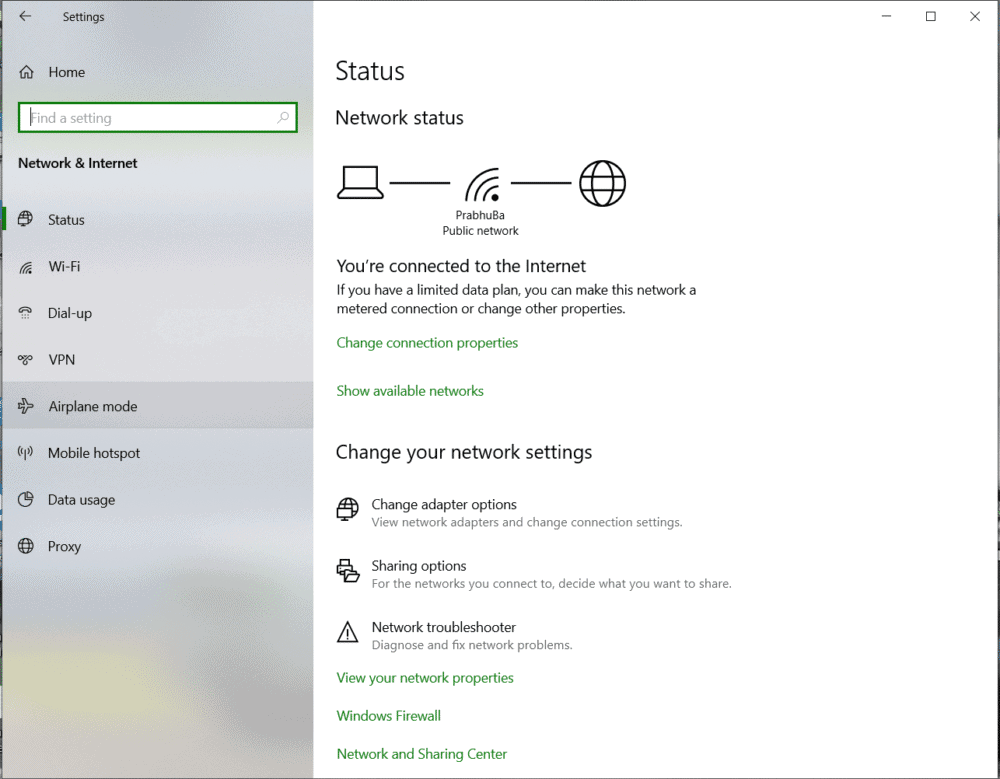Click the Proxy globe icon
The image size is (1000, 779).
pos(27,546)
